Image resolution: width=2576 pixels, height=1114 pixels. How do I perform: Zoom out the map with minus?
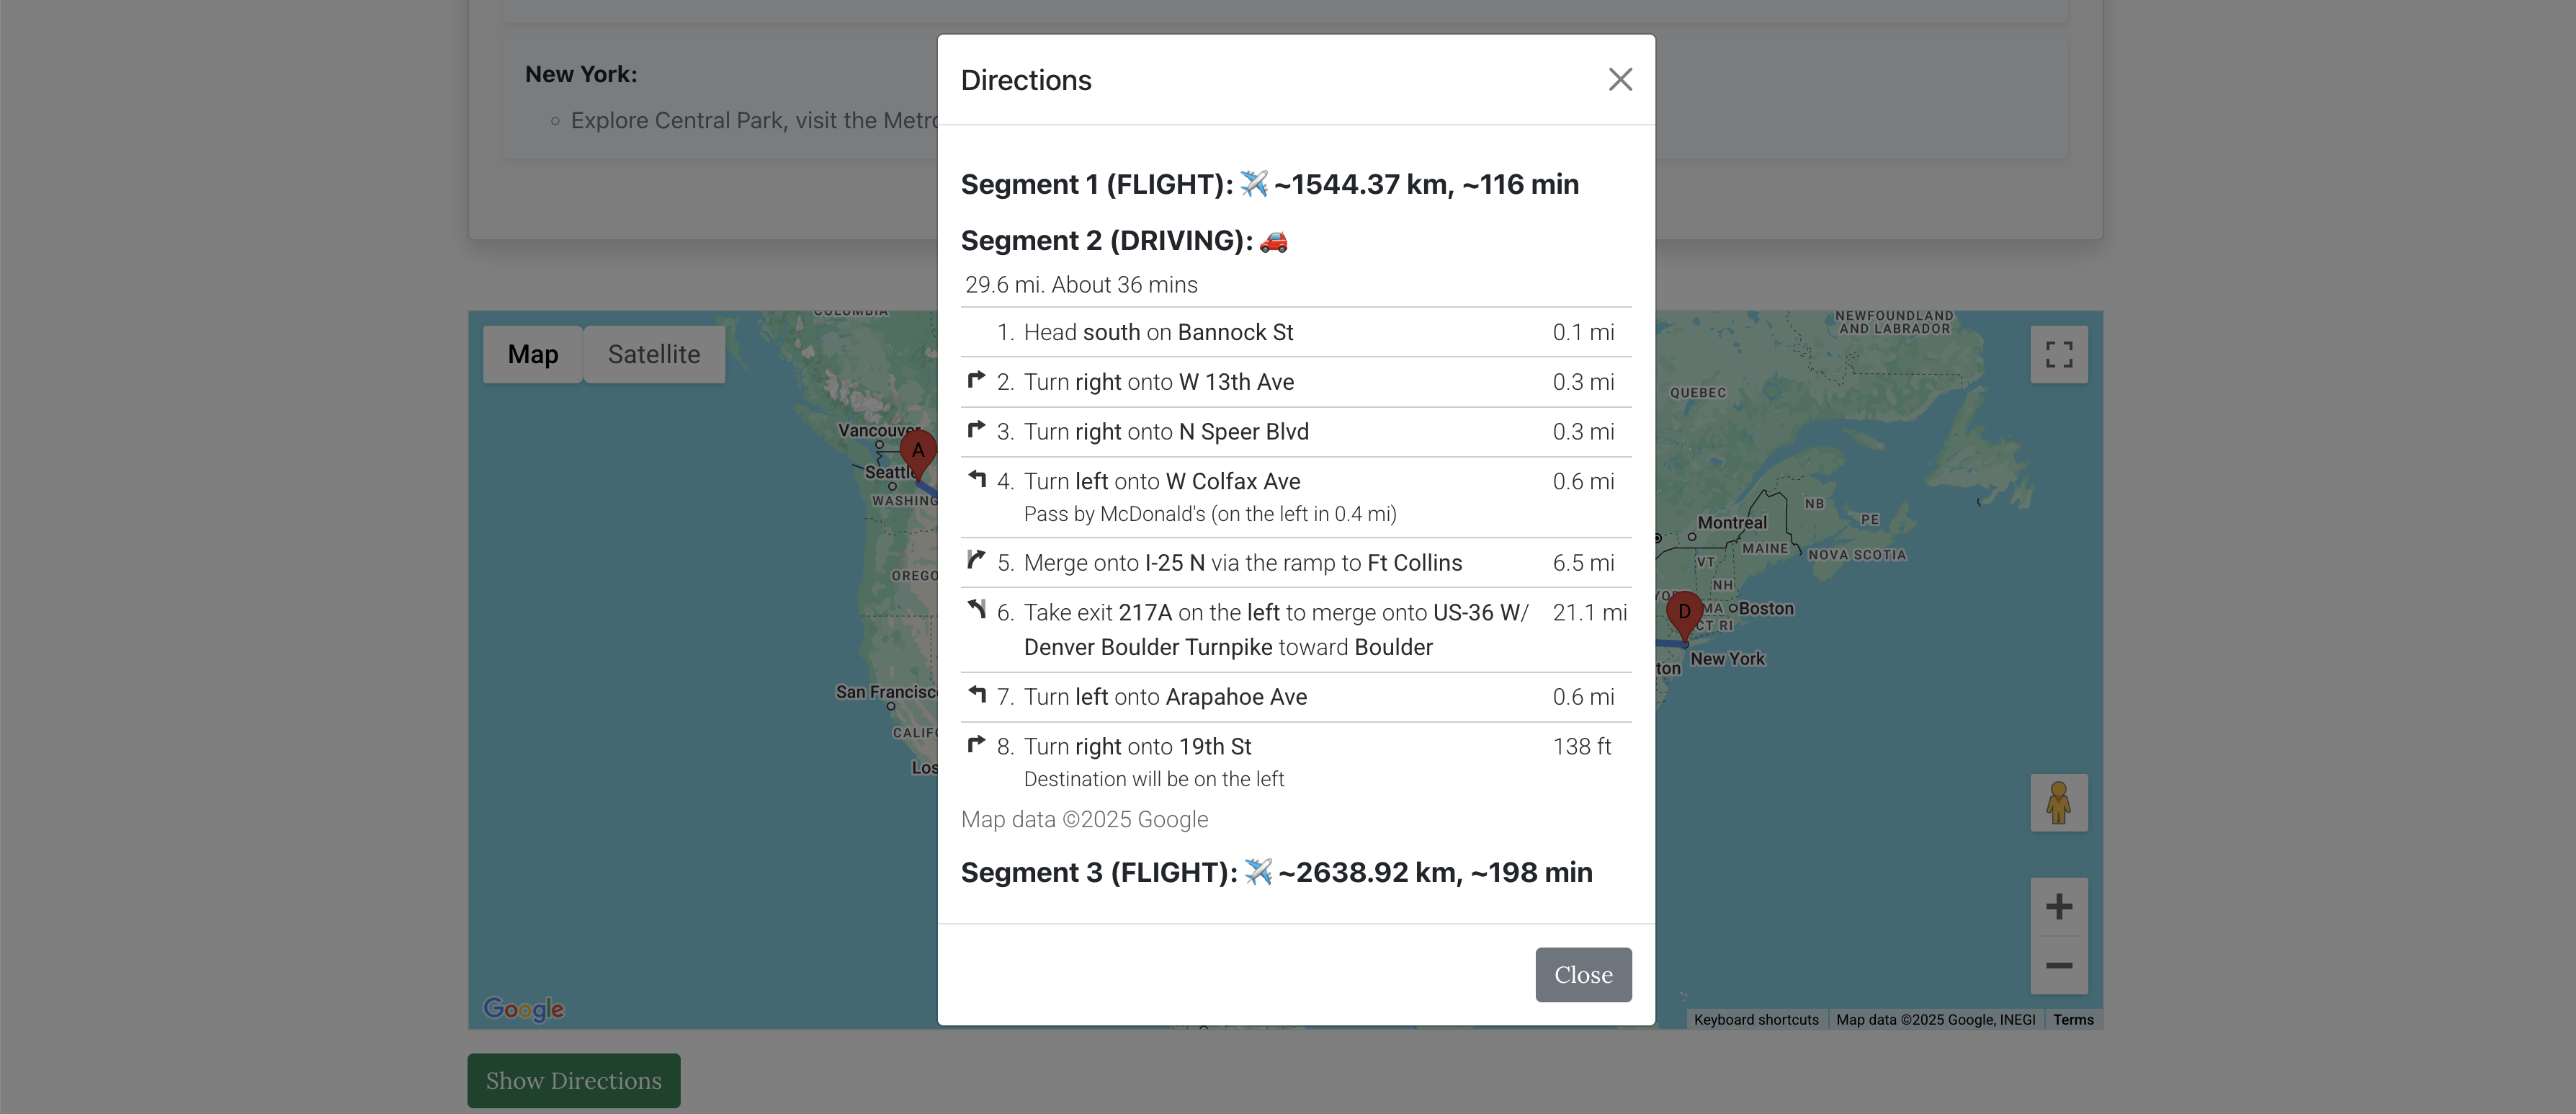2058,965
